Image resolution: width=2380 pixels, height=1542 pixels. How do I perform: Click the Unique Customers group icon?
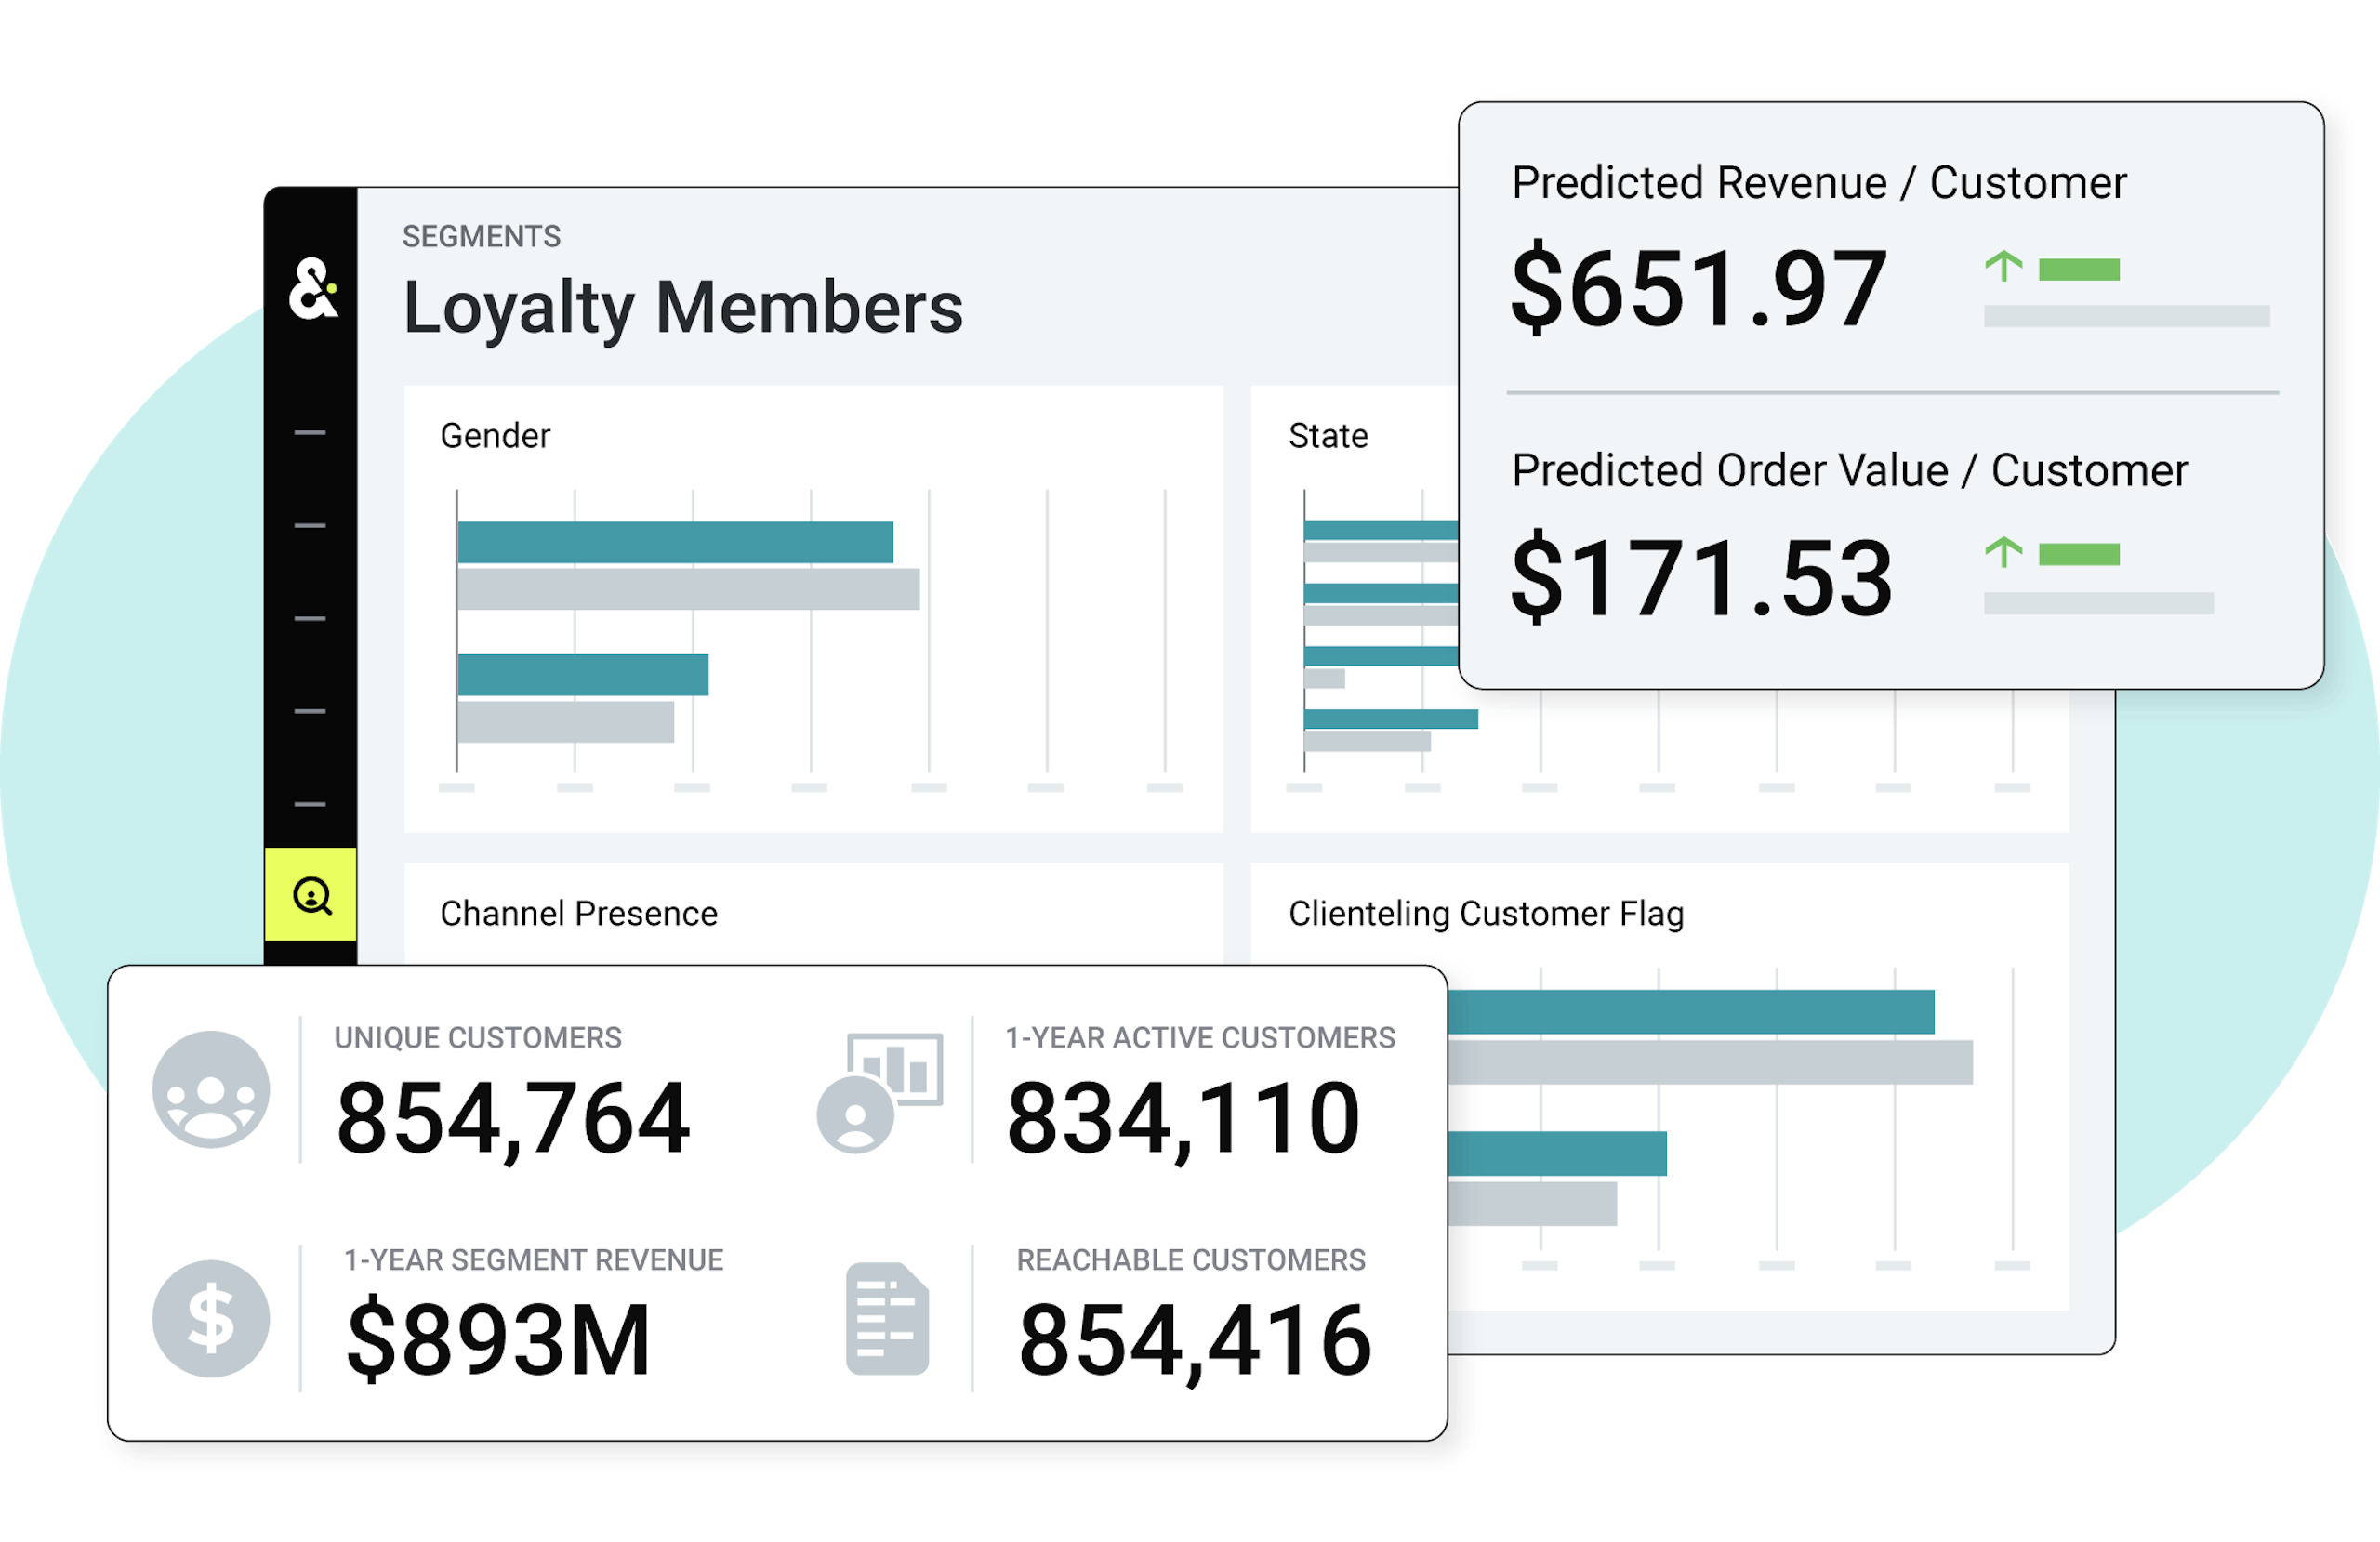pyautogui.click(x=211, y=1089)
